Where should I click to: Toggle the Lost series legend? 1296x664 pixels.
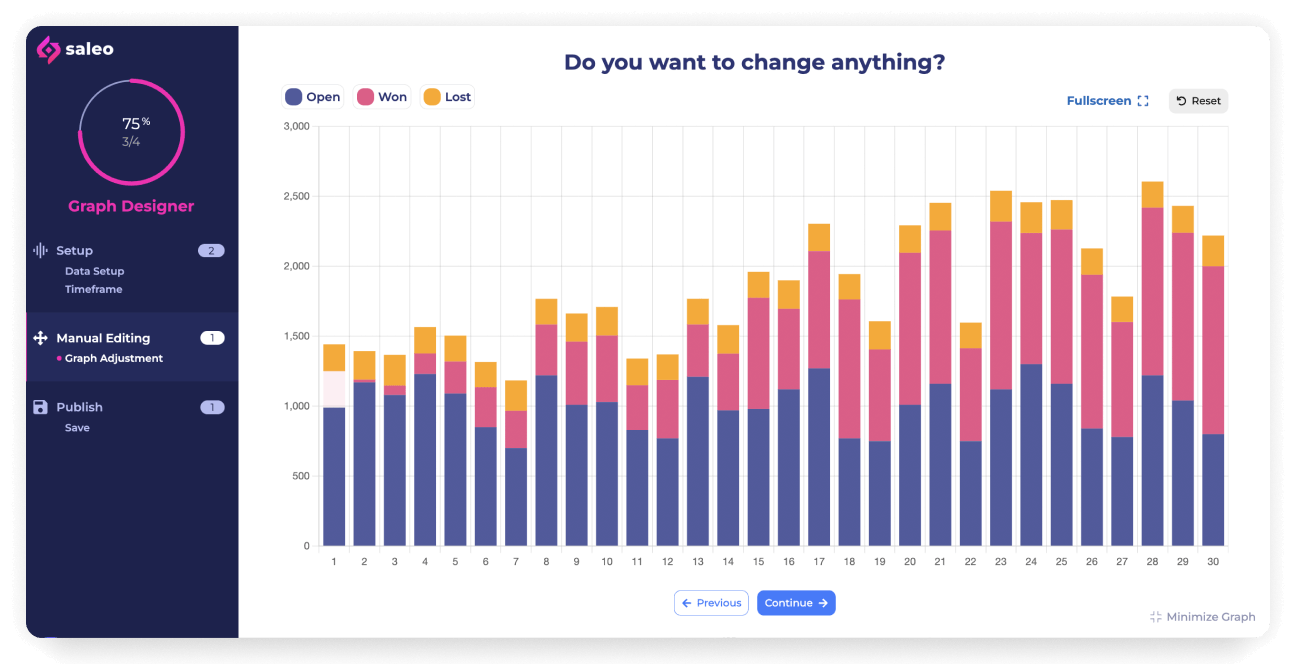click(447, 97)
